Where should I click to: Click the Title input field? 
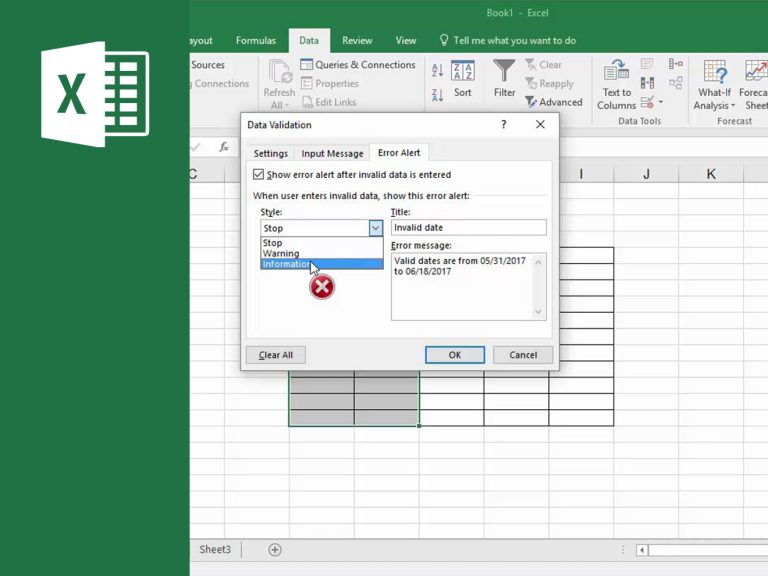coord(468,228)
